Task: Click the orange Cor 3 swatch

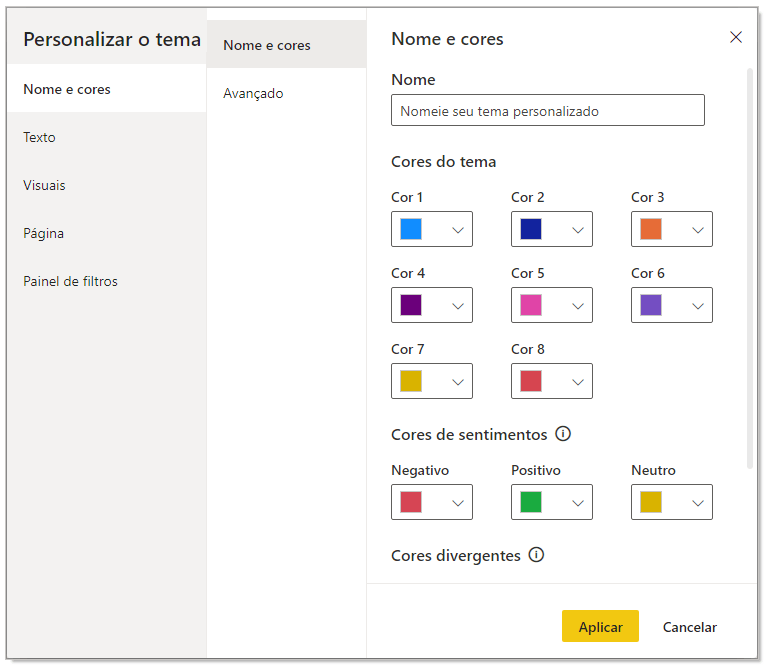Action: [x=651, y=229]
